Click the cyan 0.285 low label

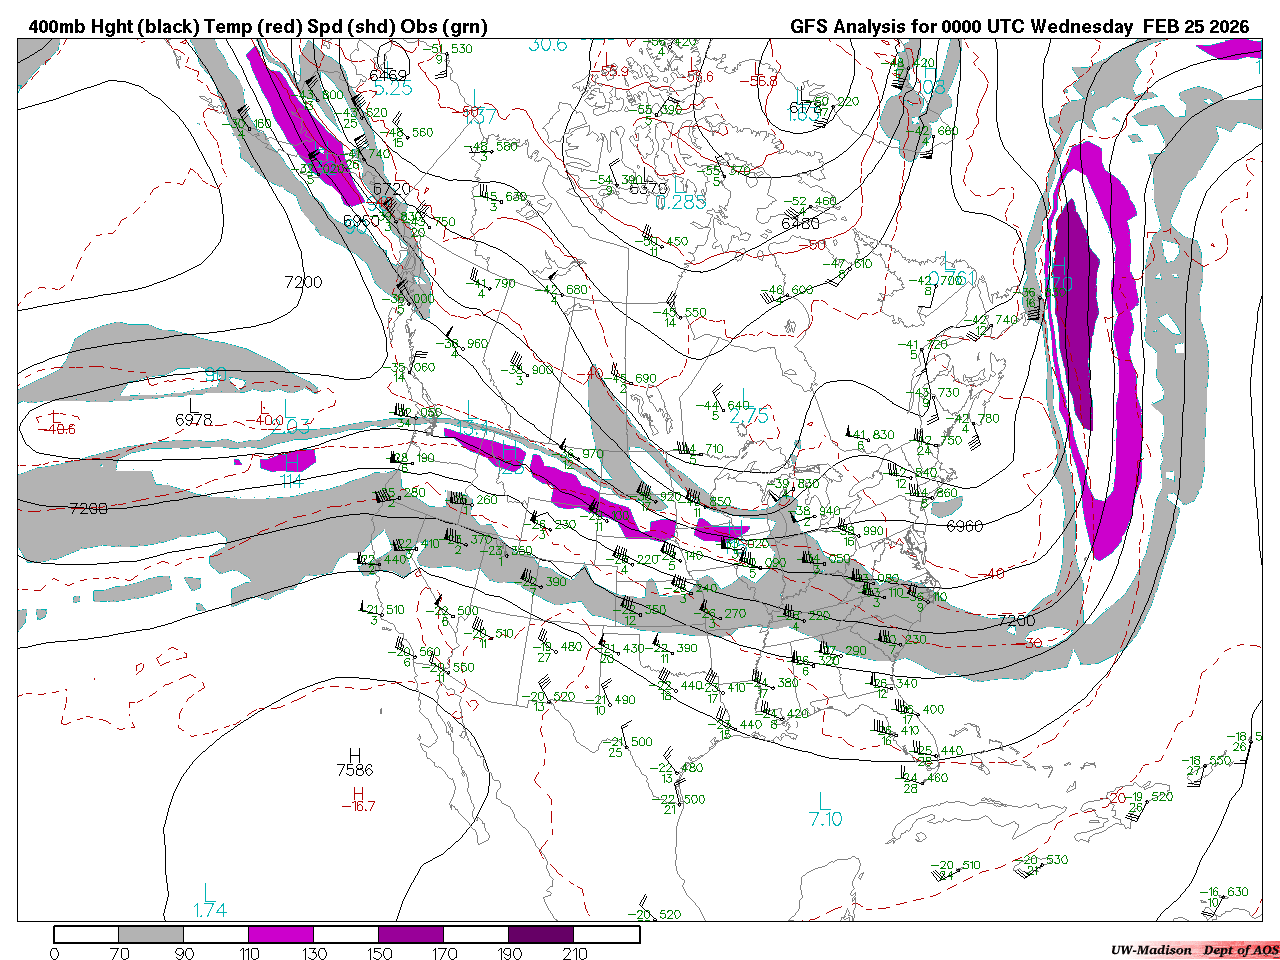(681, 203)
